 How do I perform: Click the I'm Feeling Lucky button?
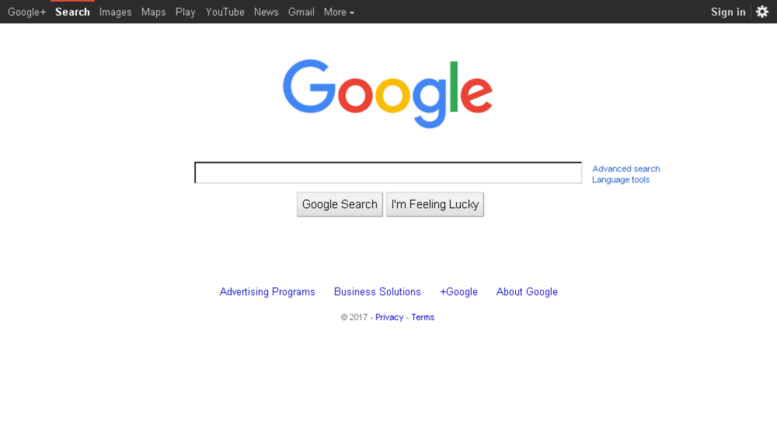[435, 204]
